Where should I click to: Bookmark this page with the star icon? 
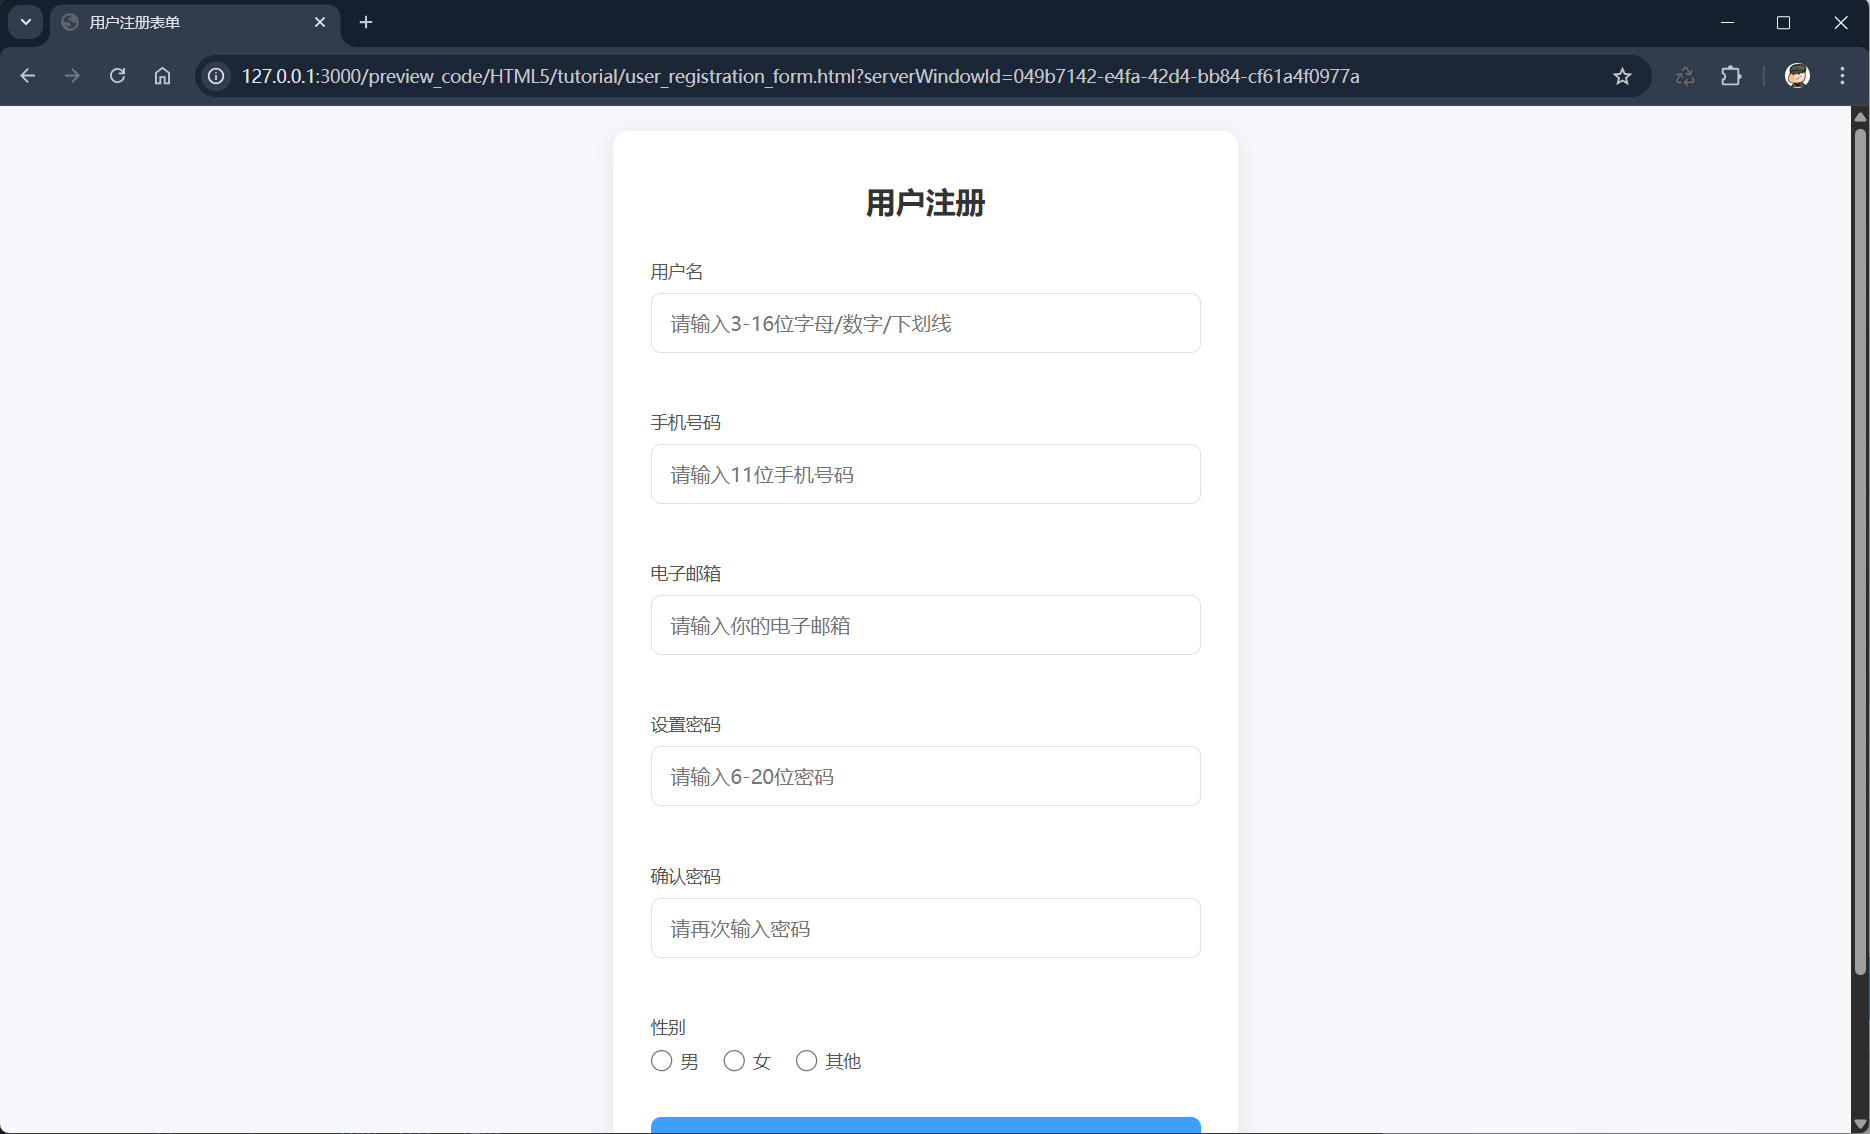pos(1622,76)
